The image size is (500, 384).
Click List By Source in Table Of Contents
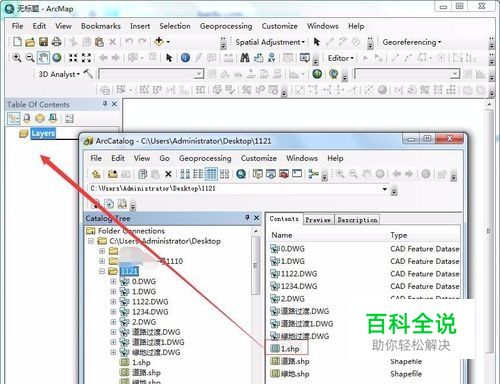point(27,118)
